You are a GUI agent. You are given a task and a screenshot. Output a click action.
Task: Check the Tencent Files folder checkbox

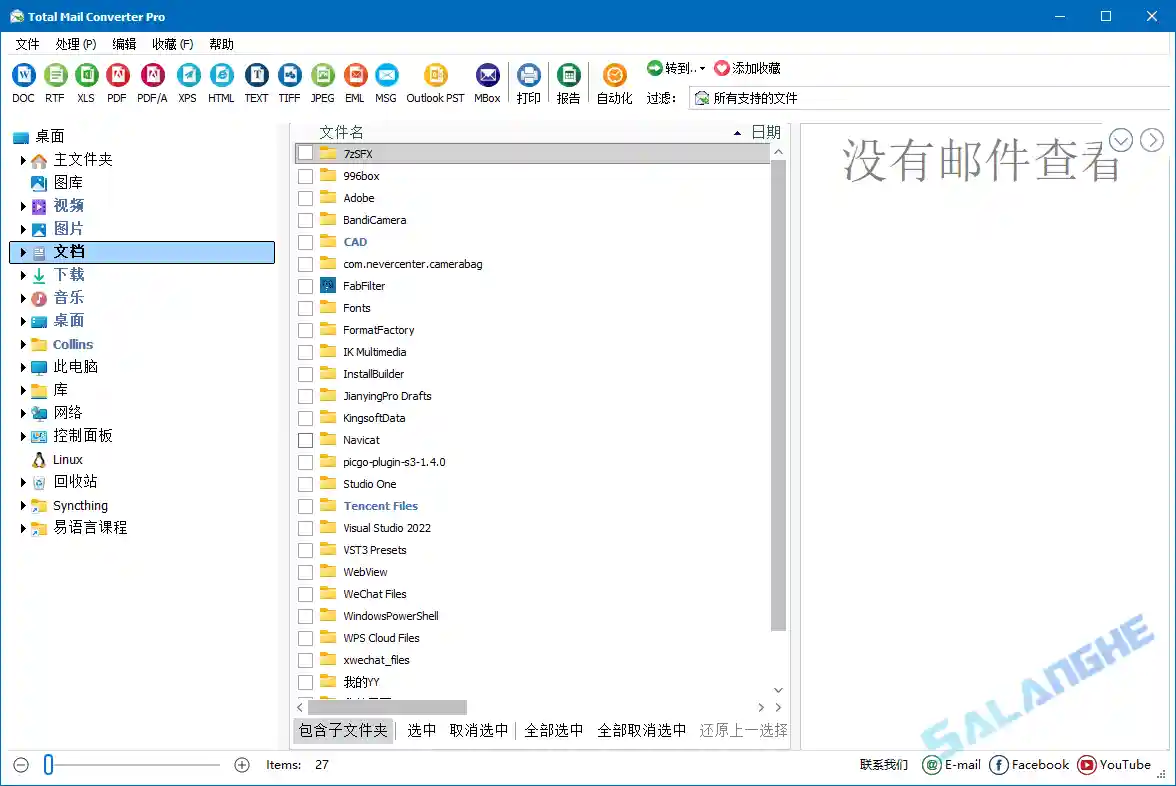tap(305, 505)
